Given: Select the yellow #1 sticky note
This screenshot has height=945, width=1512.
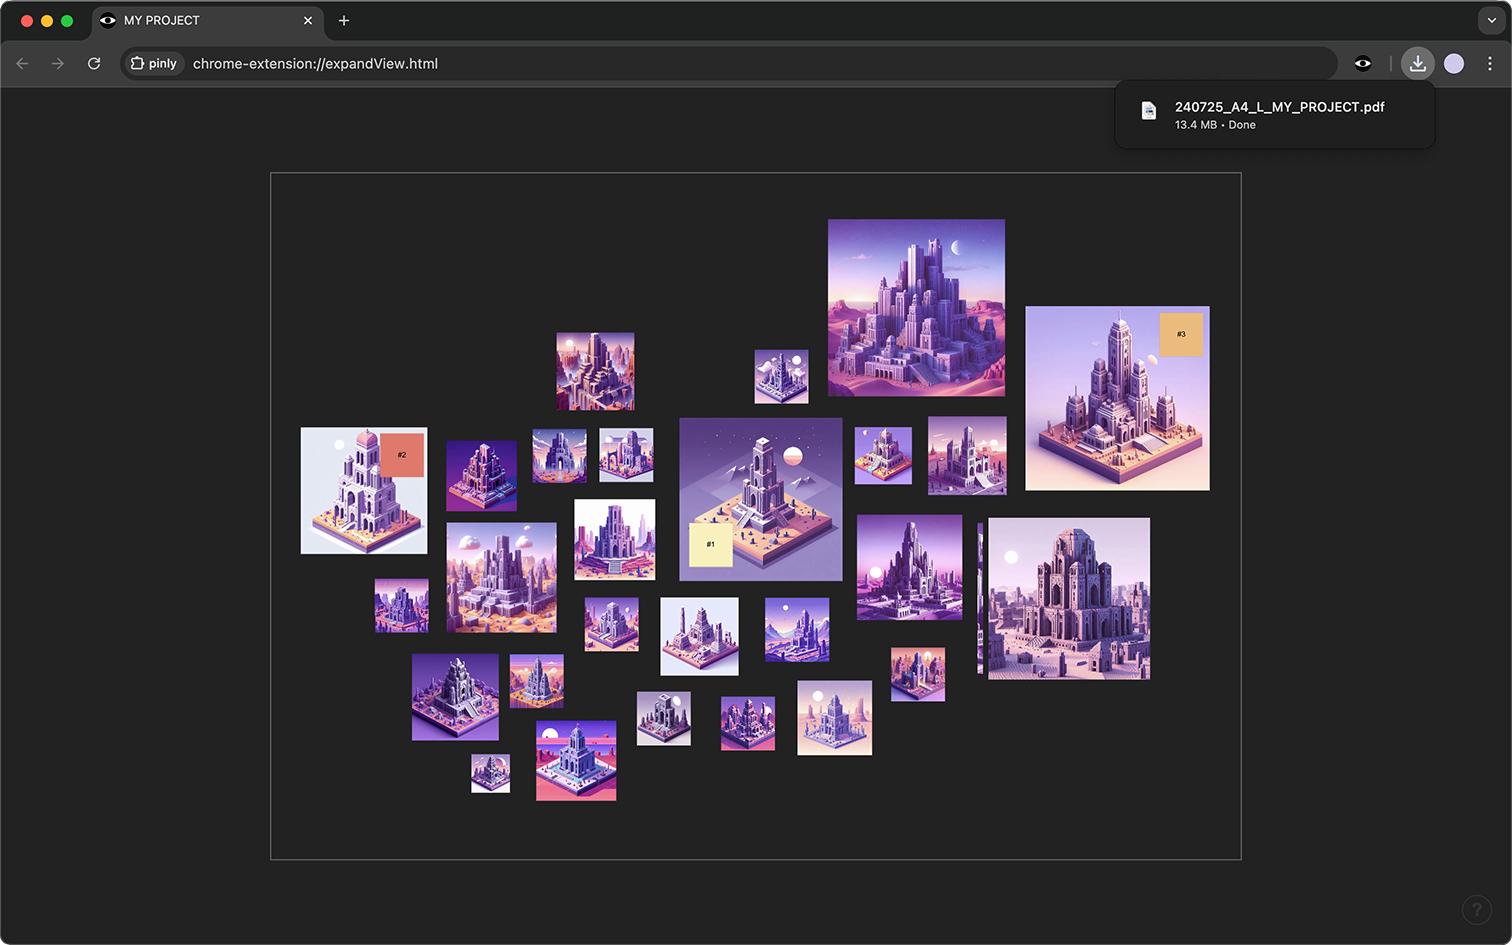Looking at the screenshot, I should pyautogui.click(x=710, y=544).
